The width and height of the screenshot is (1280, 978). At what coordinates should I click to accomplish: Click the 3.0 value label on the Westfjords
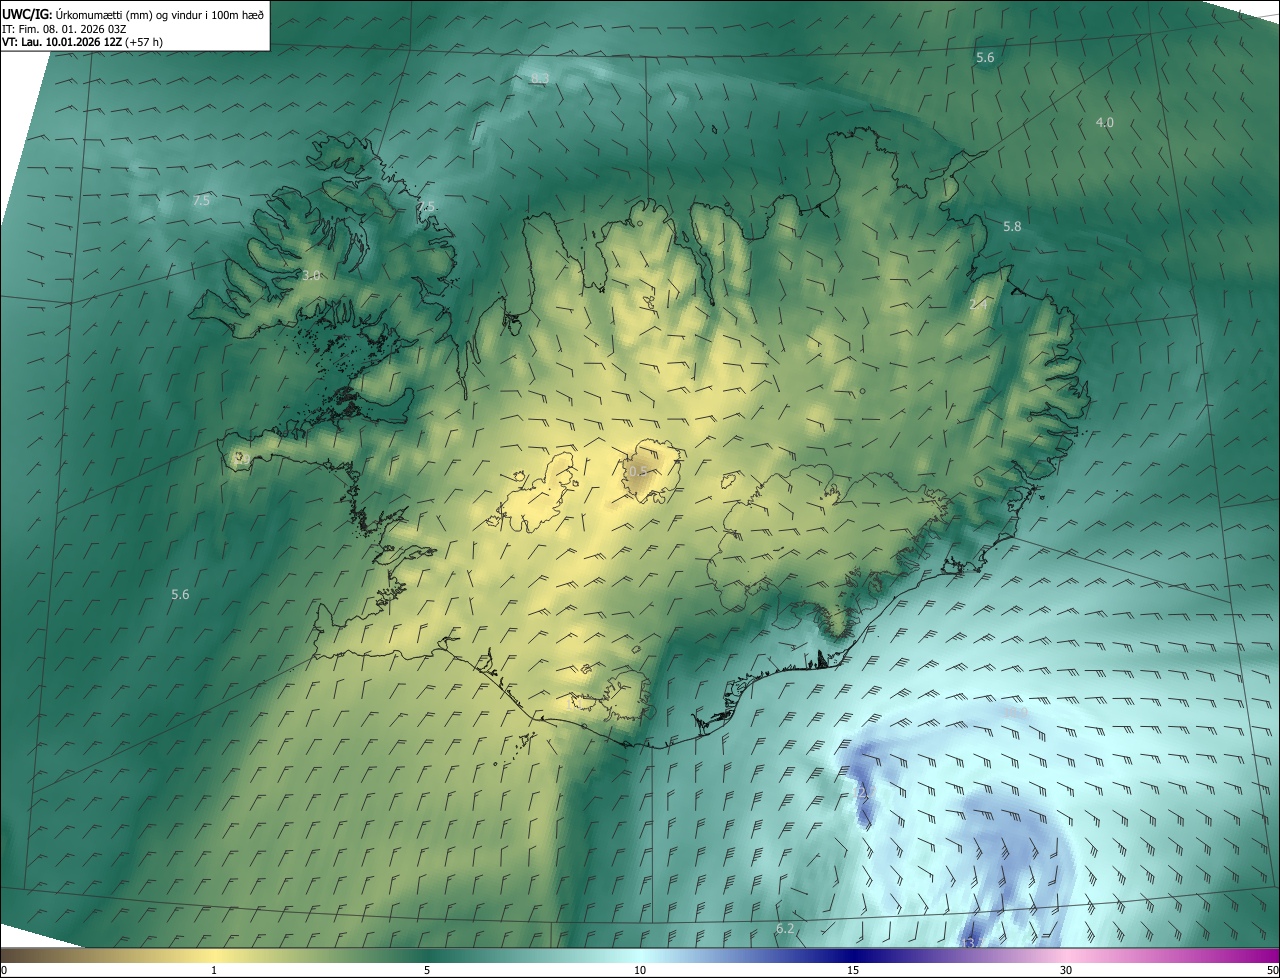point(311,275)
